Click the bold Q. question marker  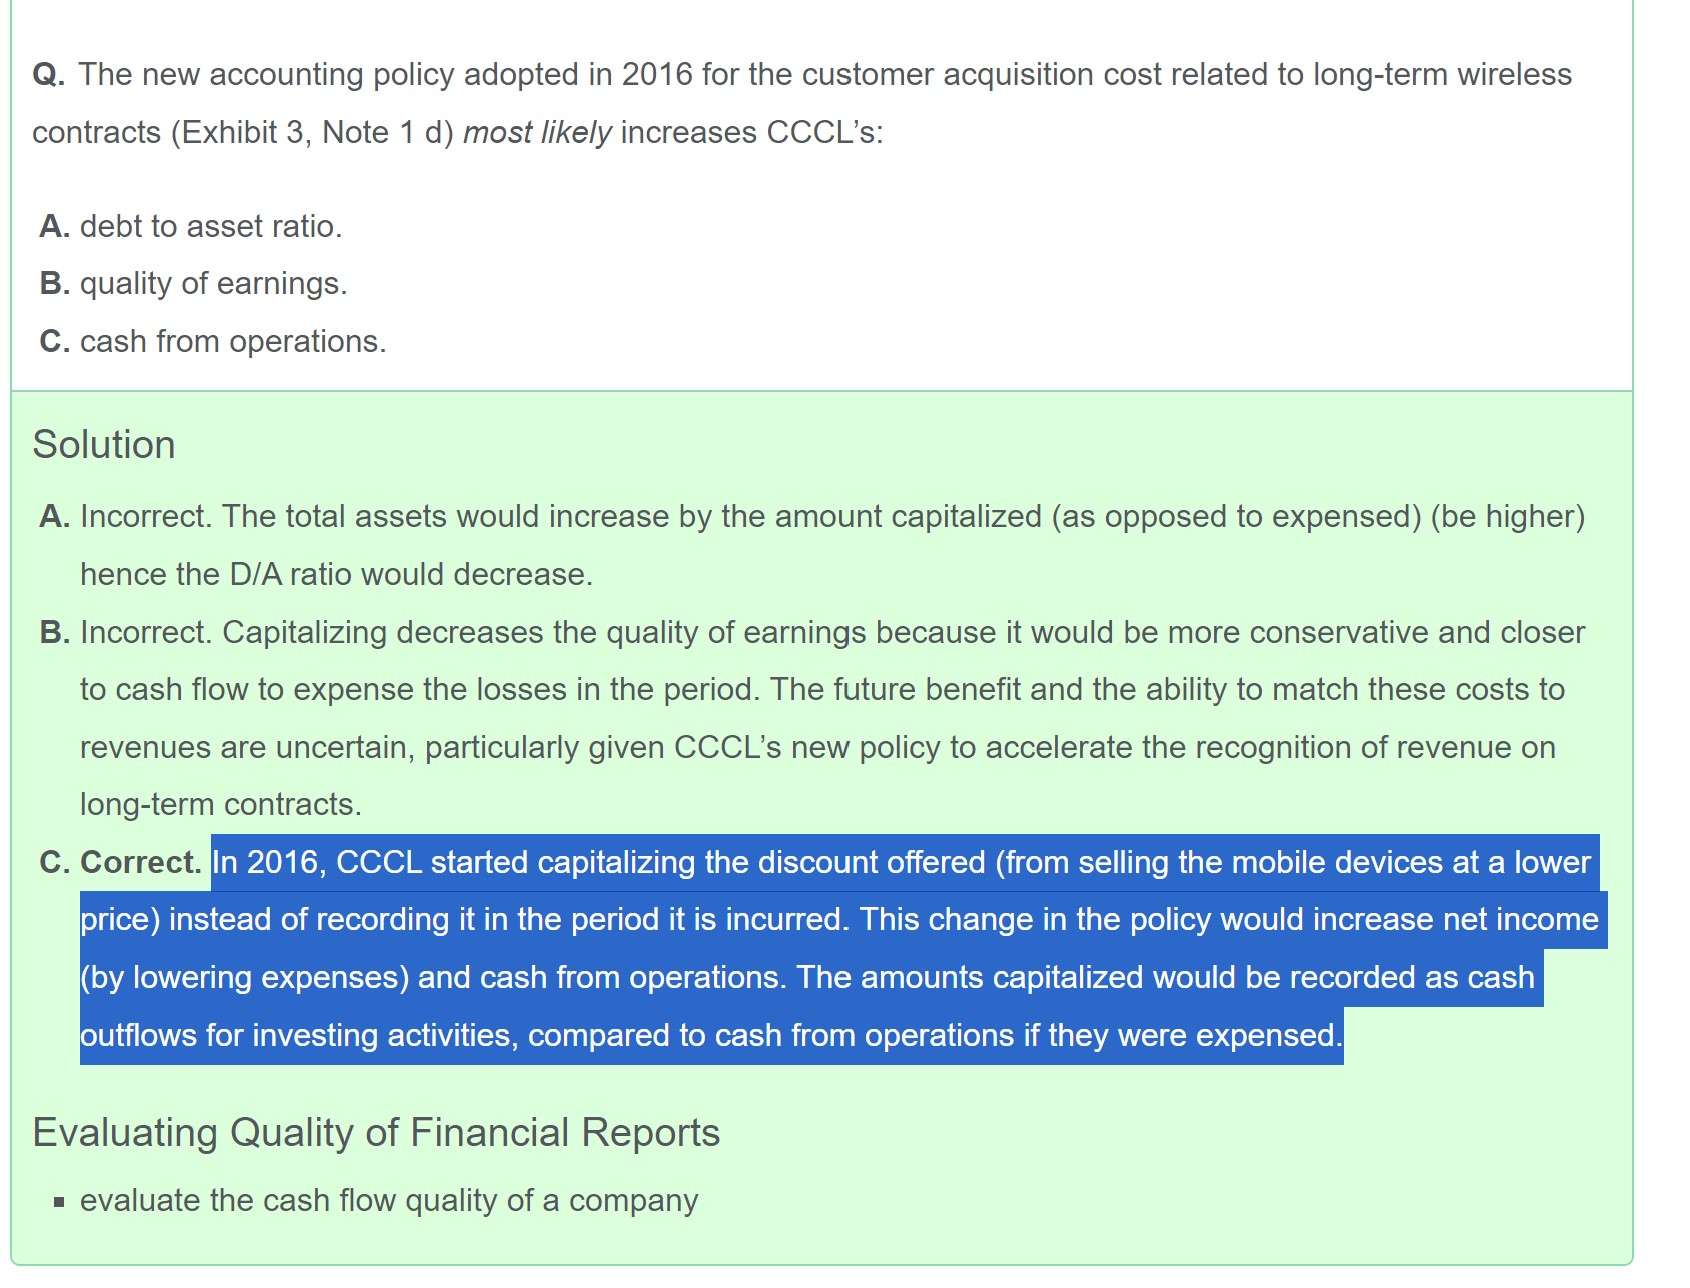pyautogui.click(x=49, y=75)
